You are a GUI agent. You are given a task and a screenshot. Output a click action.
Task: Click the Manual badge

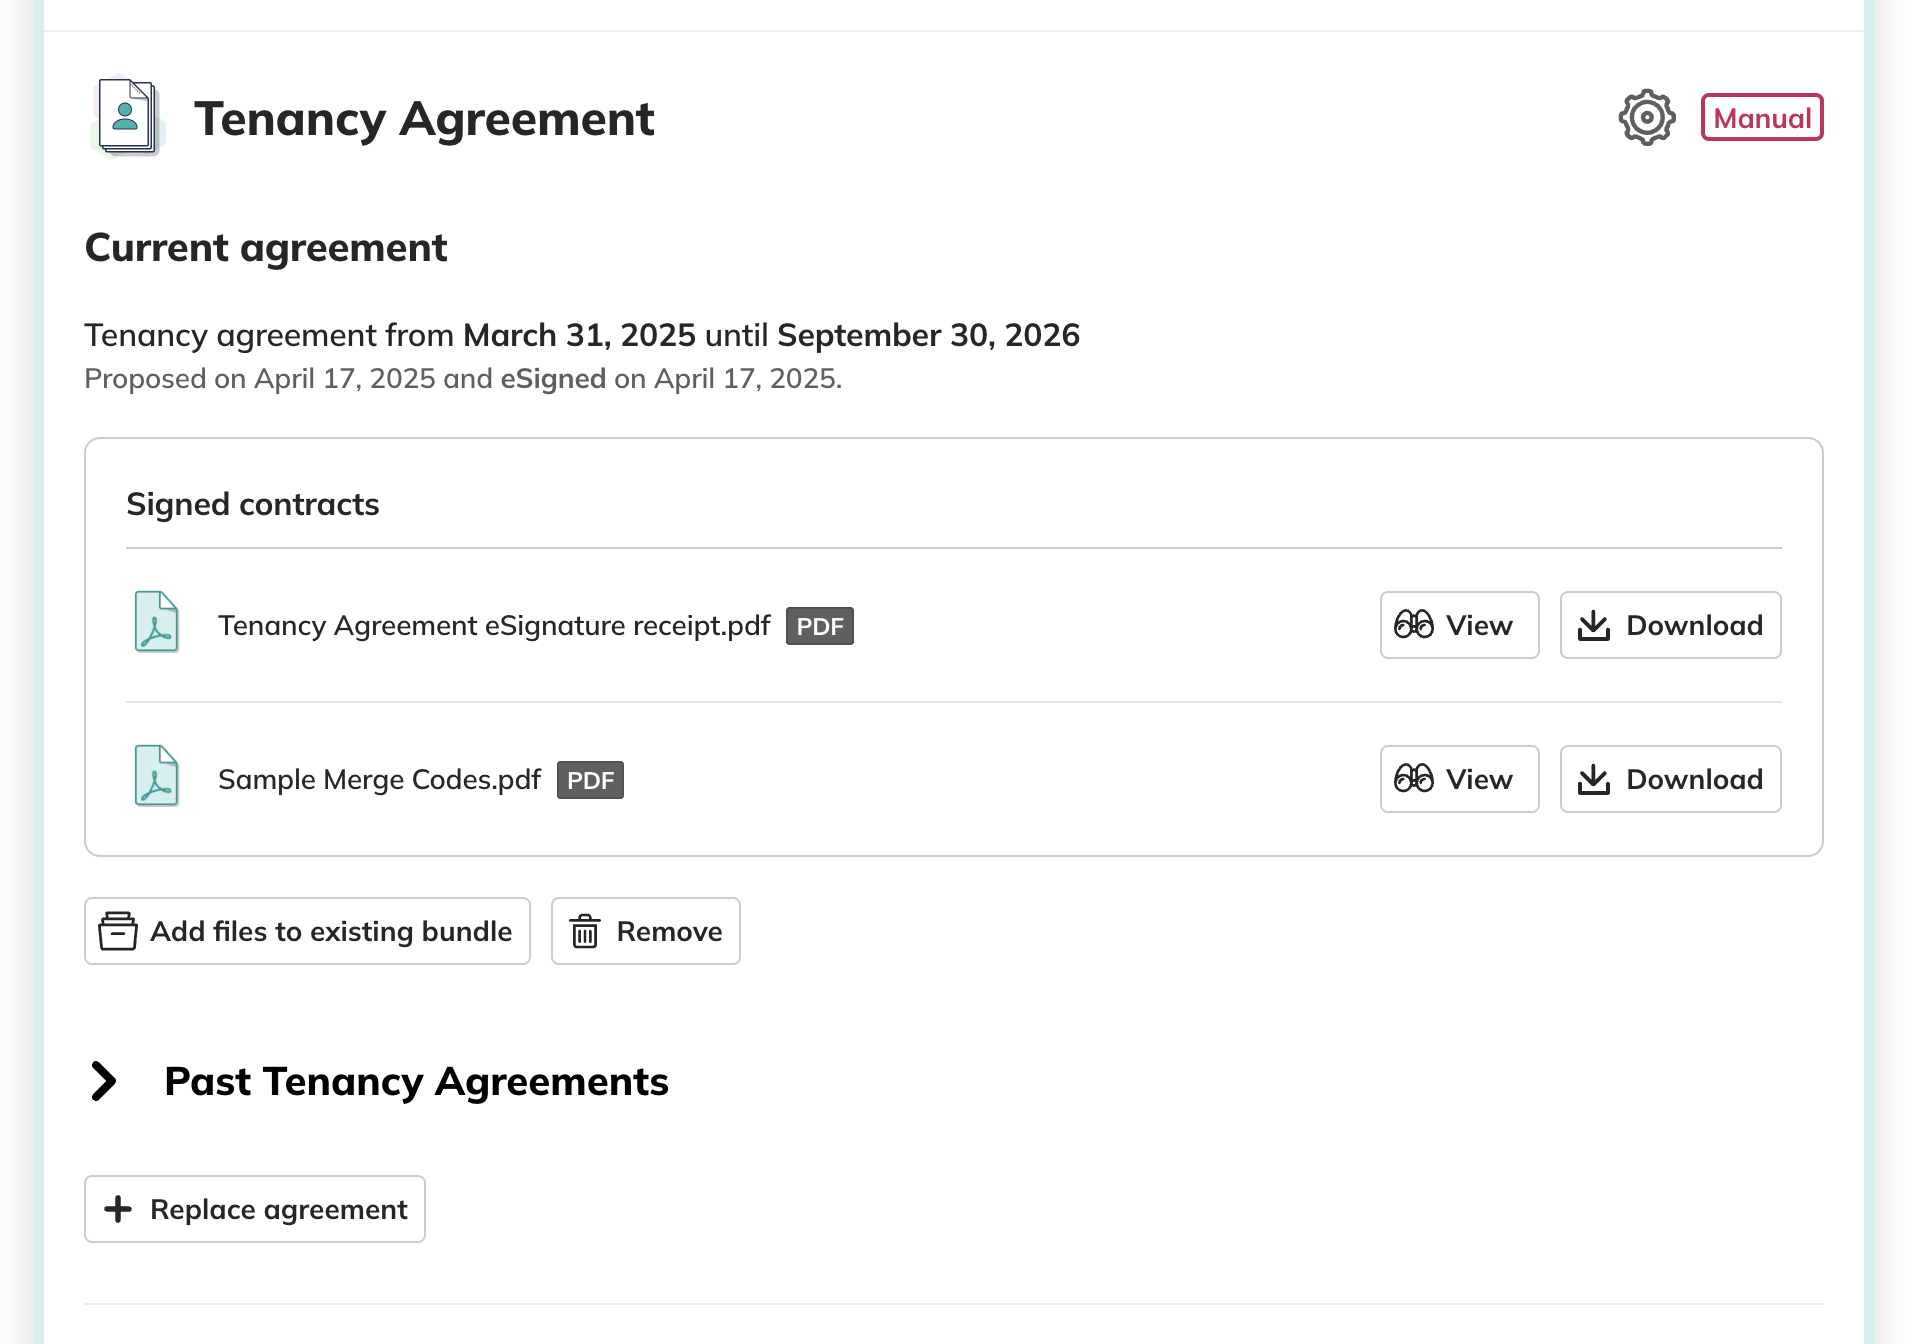[x=1761, y=118]
